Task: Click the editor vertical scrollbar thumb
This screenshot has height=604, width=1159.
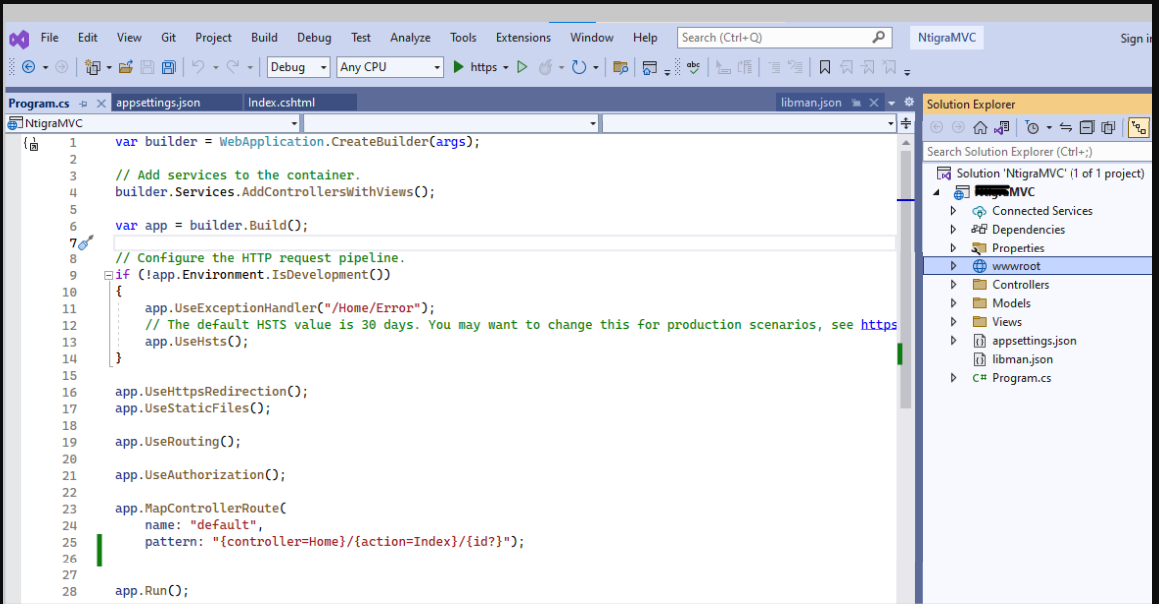Action: tap(905, 279)
